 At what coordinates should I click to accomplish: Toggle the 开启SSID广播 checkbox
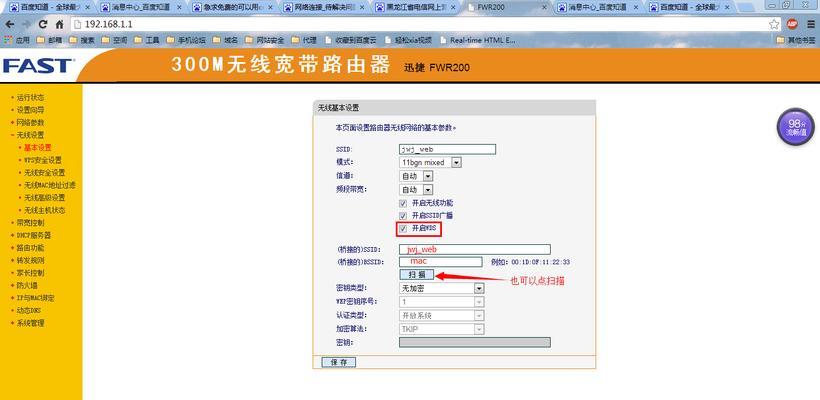(403, 215)
